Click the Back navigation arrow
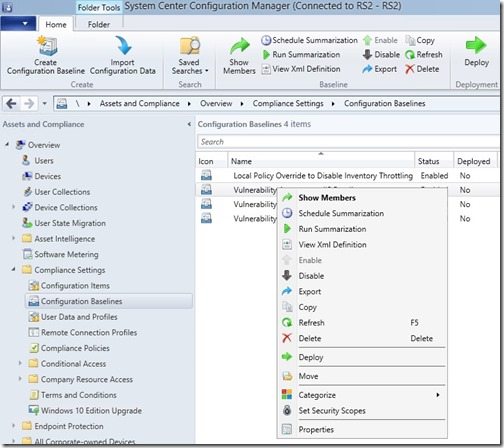 (x=11, y=104)
